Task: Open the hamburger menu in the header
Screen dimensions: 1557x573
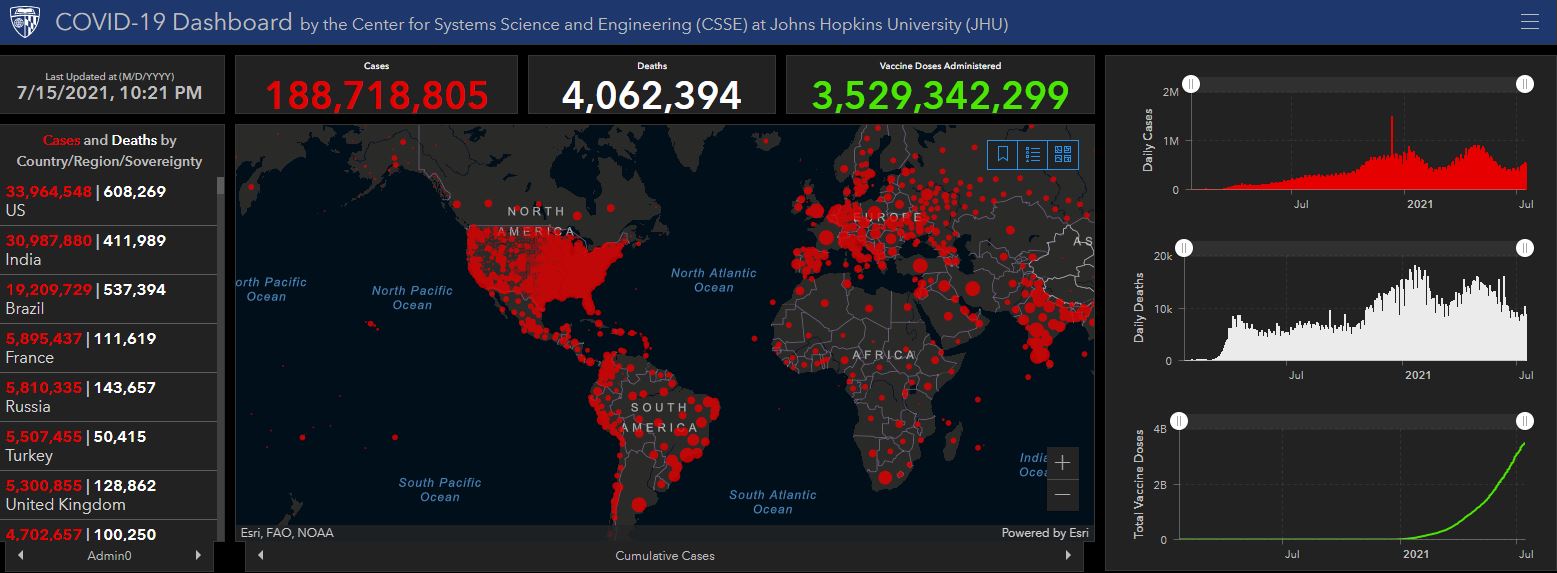Action: tap(1529, 22)
